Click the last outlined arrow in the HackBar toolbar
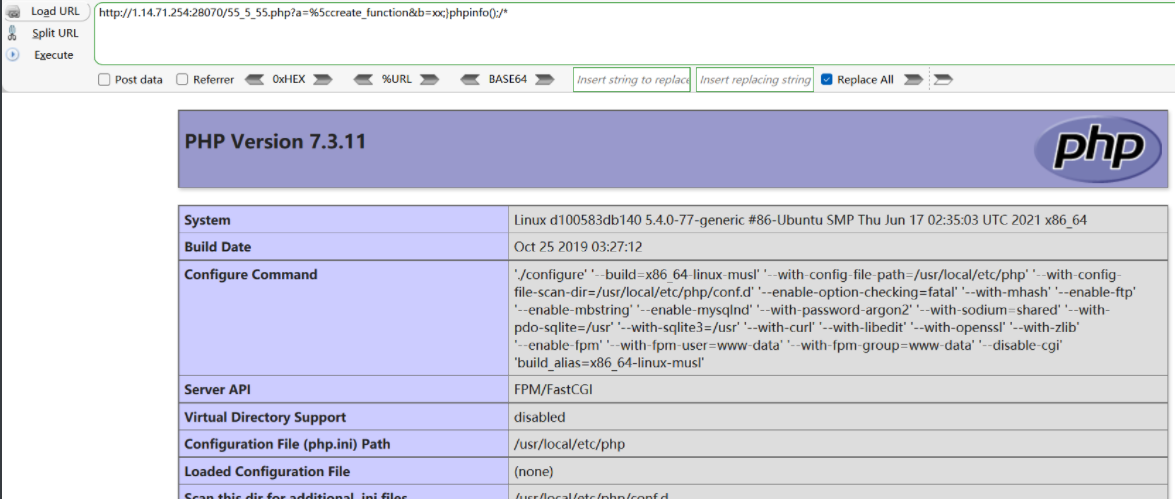The height and width of the screenshot is (499, 1175). click(x=944, y=79)
